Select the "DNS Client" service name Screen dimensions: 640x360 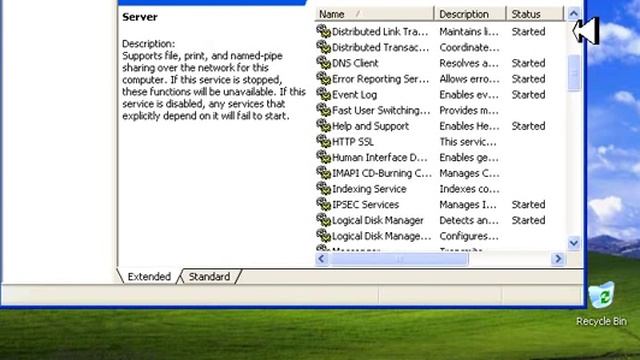[355, 63]
